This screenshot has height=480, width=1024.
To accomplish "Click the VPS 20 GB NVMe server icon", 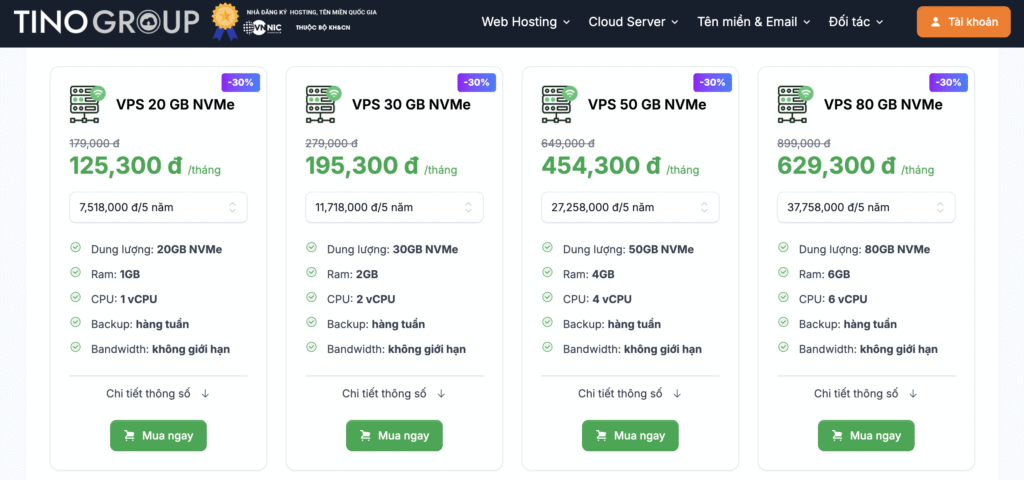I will pos(87,104).
